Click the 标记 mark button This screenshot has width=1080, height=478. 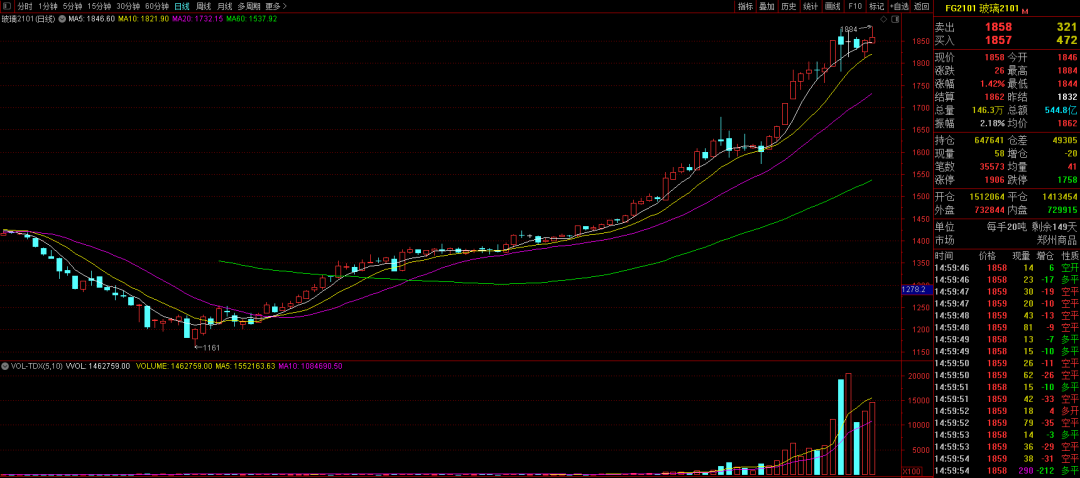tap(877, 6)
